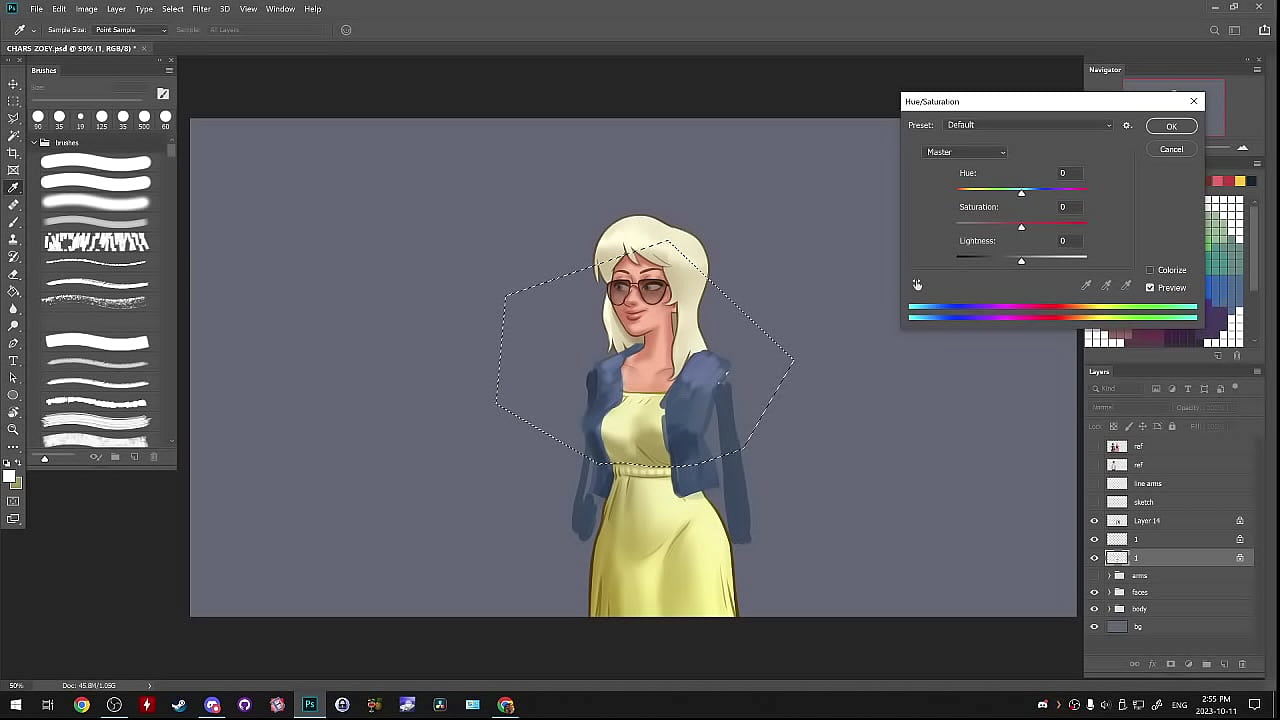
Task: Hide the bg layer with its eye icon
Action: tap(1094, 627)
